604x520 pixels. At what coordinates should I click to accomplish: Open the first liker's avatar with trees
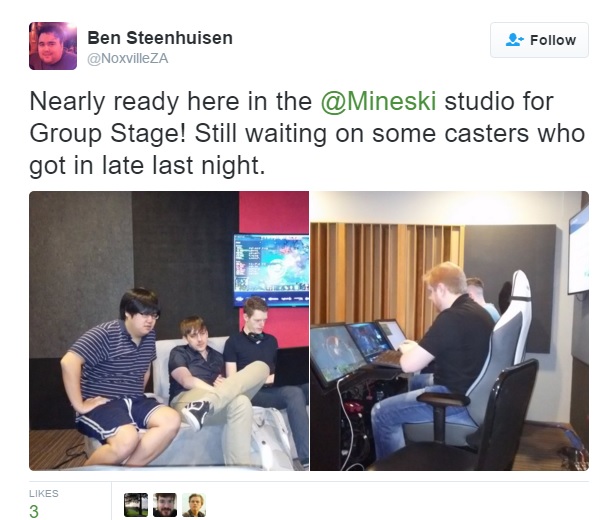coord(136,505)
